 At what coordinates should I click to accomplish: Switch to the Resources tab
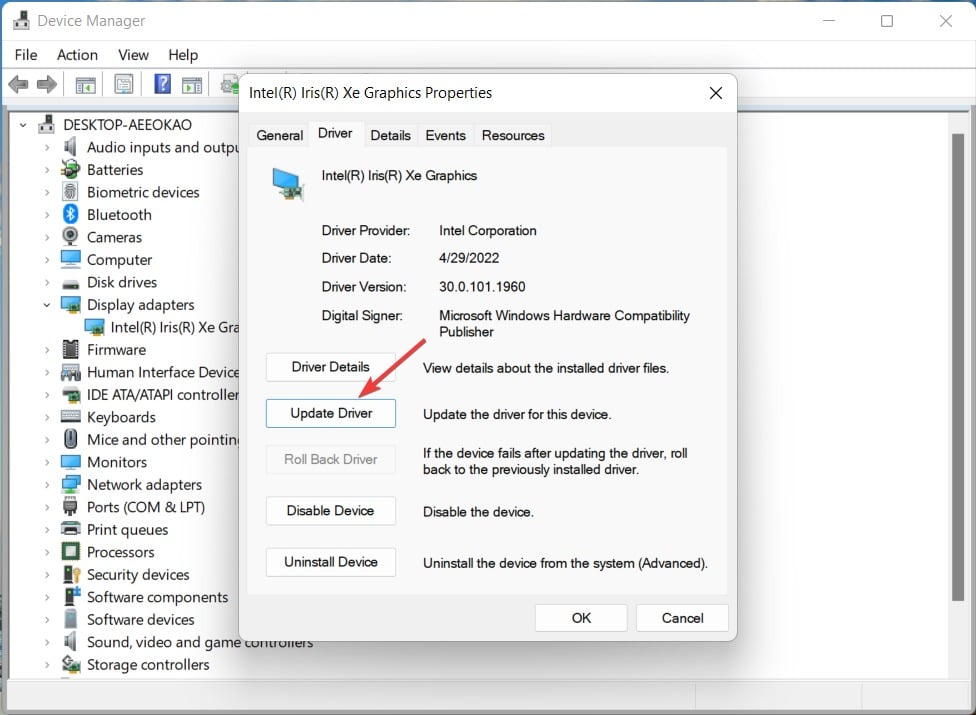tap(513, 135)
